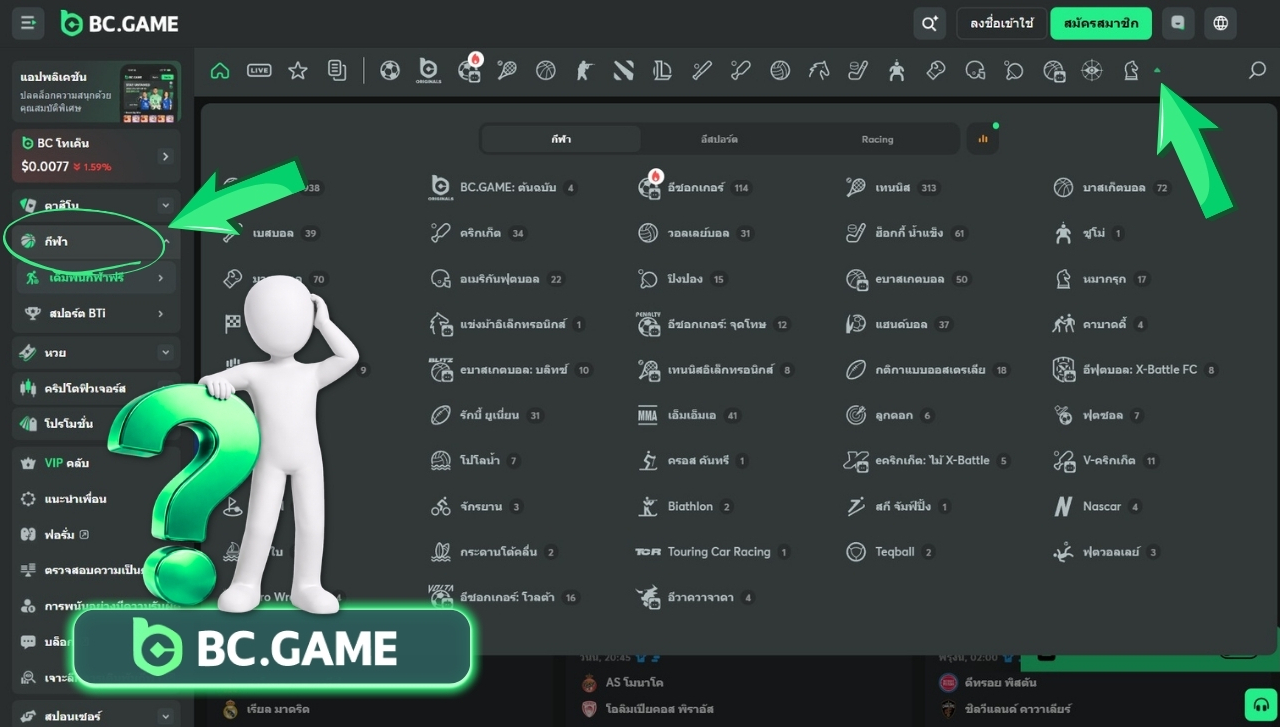Open favorites with the star icon
Viewport: 1280px width, 727px height.
click(298, 70)
